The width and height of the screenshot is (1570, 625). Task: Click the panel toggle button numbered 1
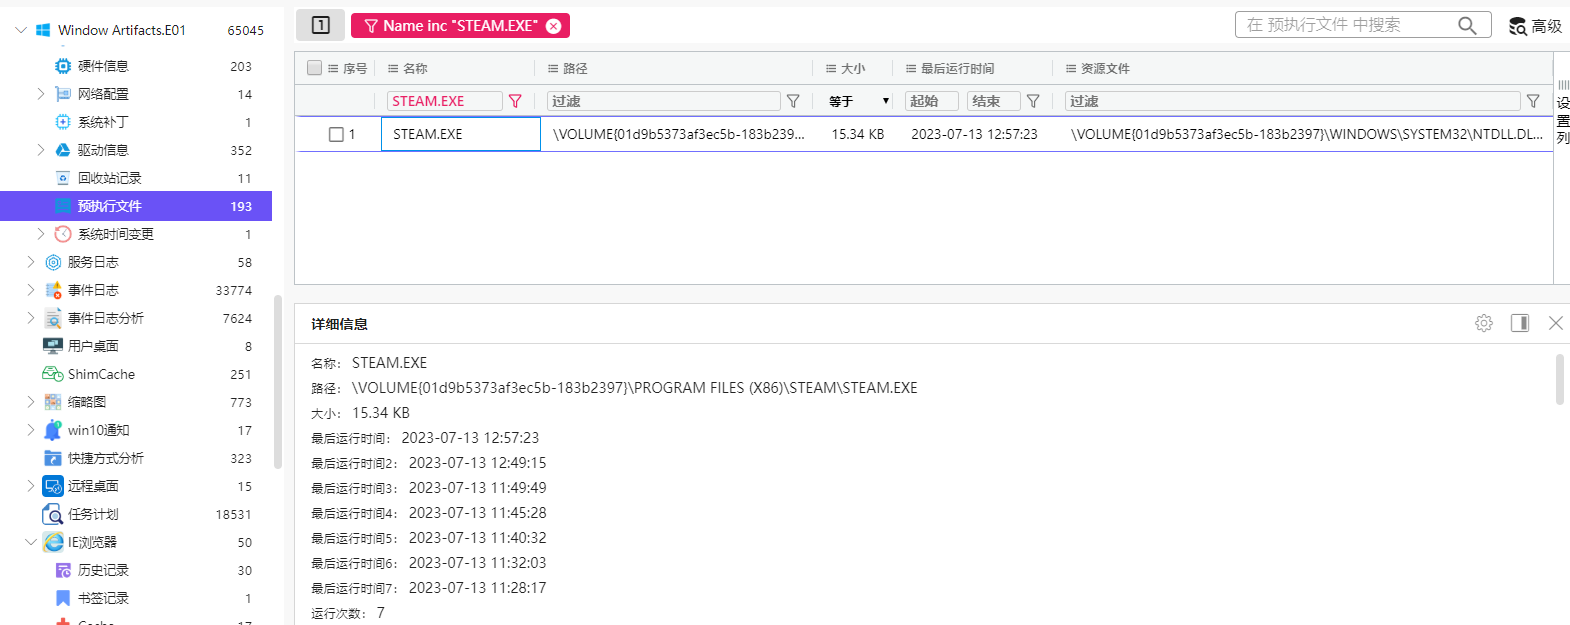pos(320,25)
